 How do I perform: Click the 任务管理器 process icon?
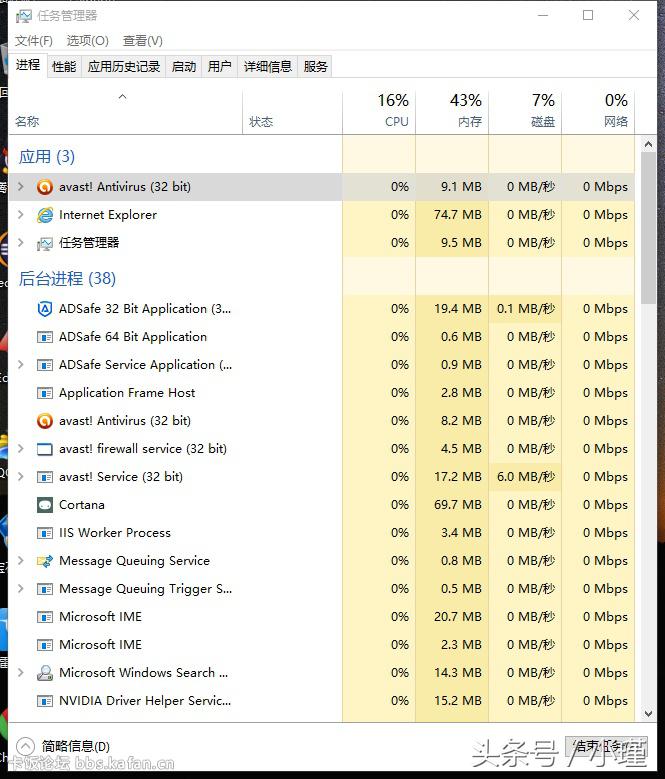(45, 243)
